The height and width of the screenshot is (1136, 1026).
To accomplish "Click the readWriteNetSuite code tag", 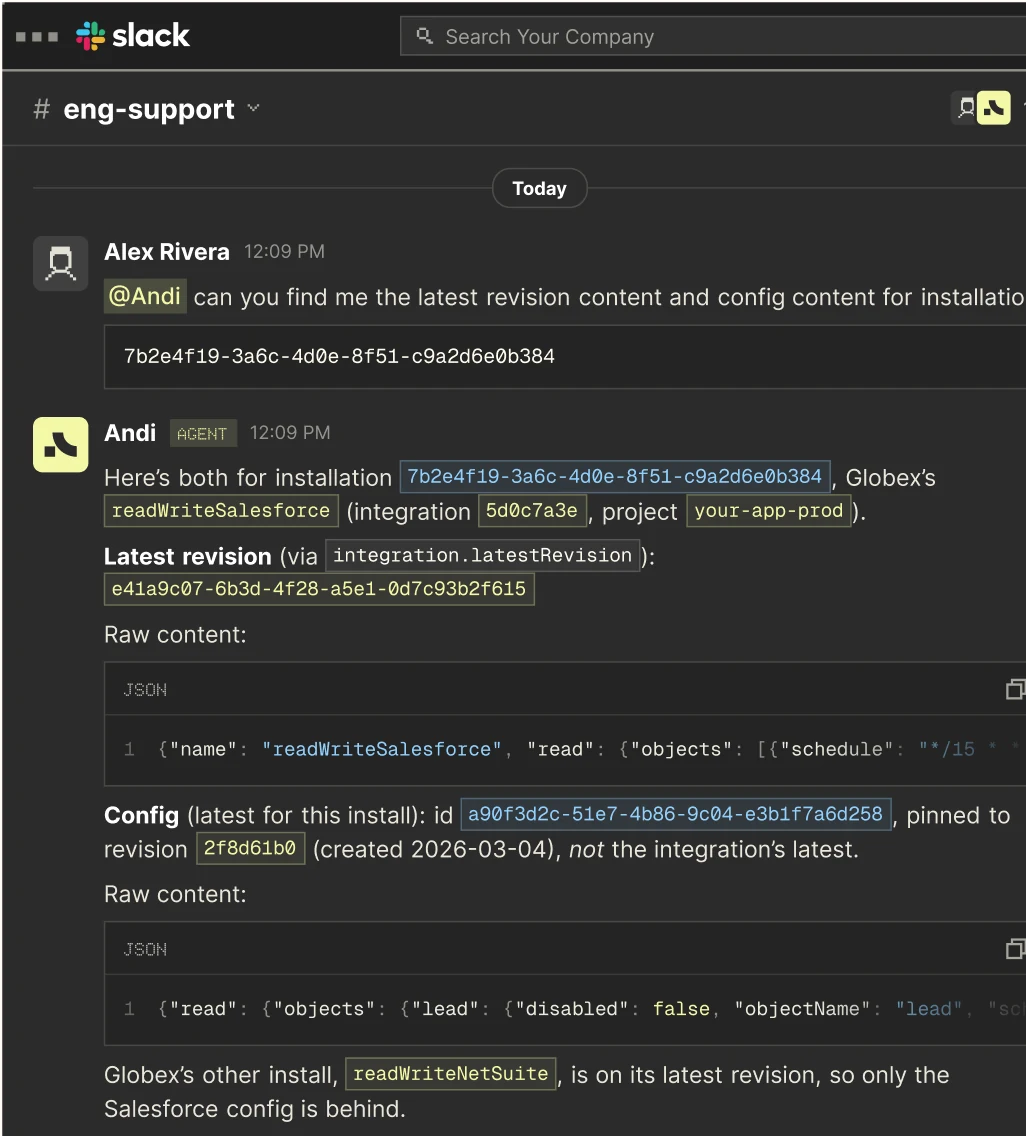I will [451, 1074].
